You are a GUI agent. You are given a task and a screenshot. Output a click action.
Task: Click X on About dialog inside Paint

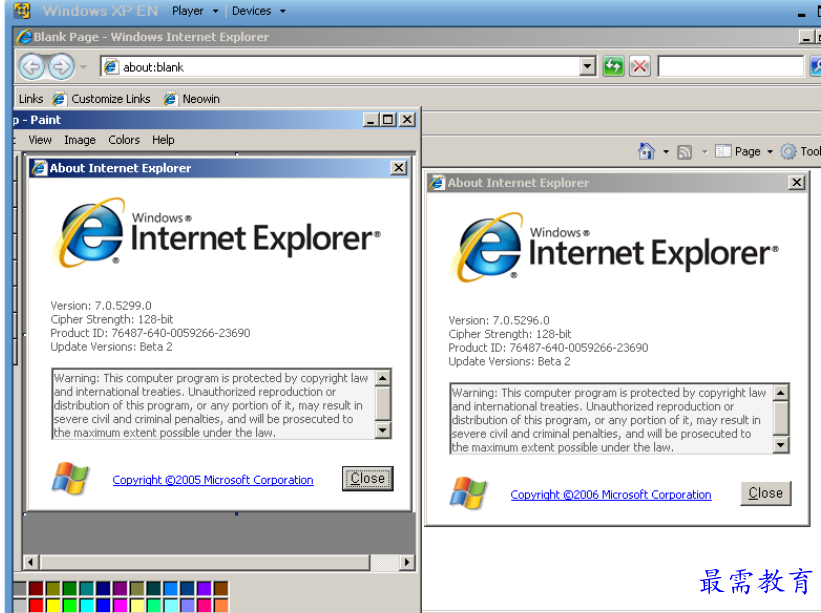pos(398,168)
